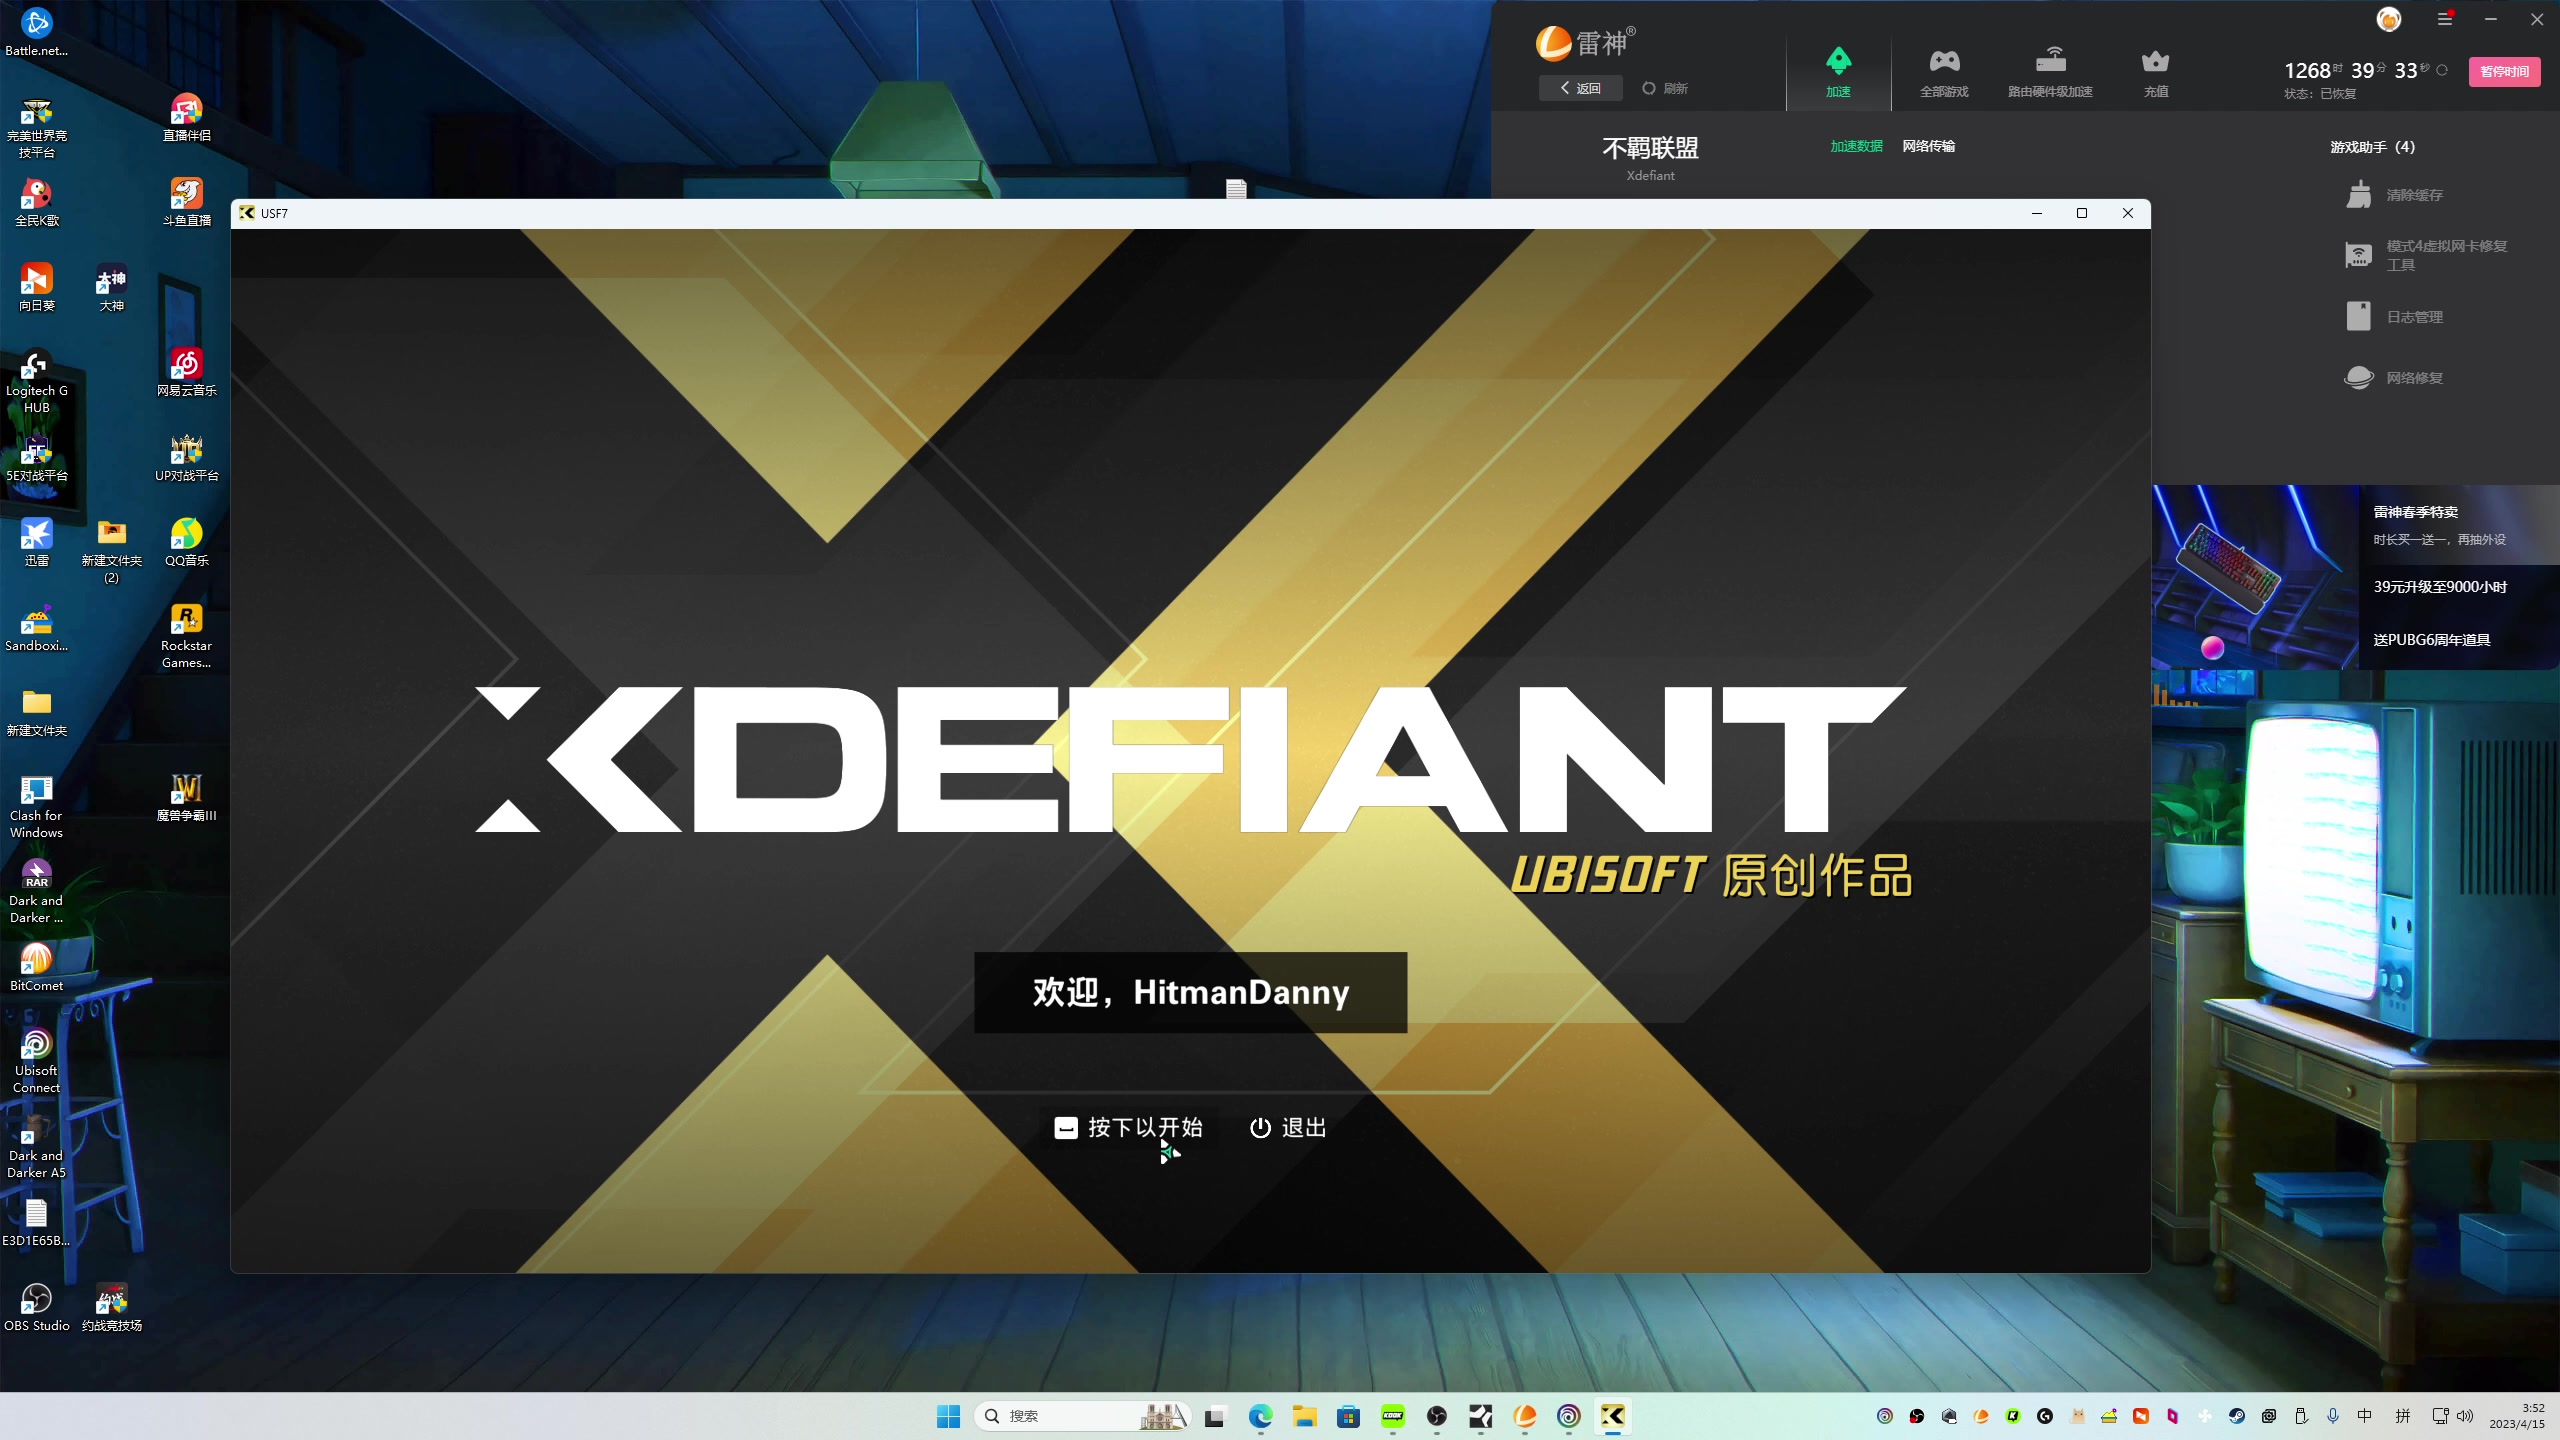
Task: Select the BitComet desktop icon
Action: click(x=37, y=968)
